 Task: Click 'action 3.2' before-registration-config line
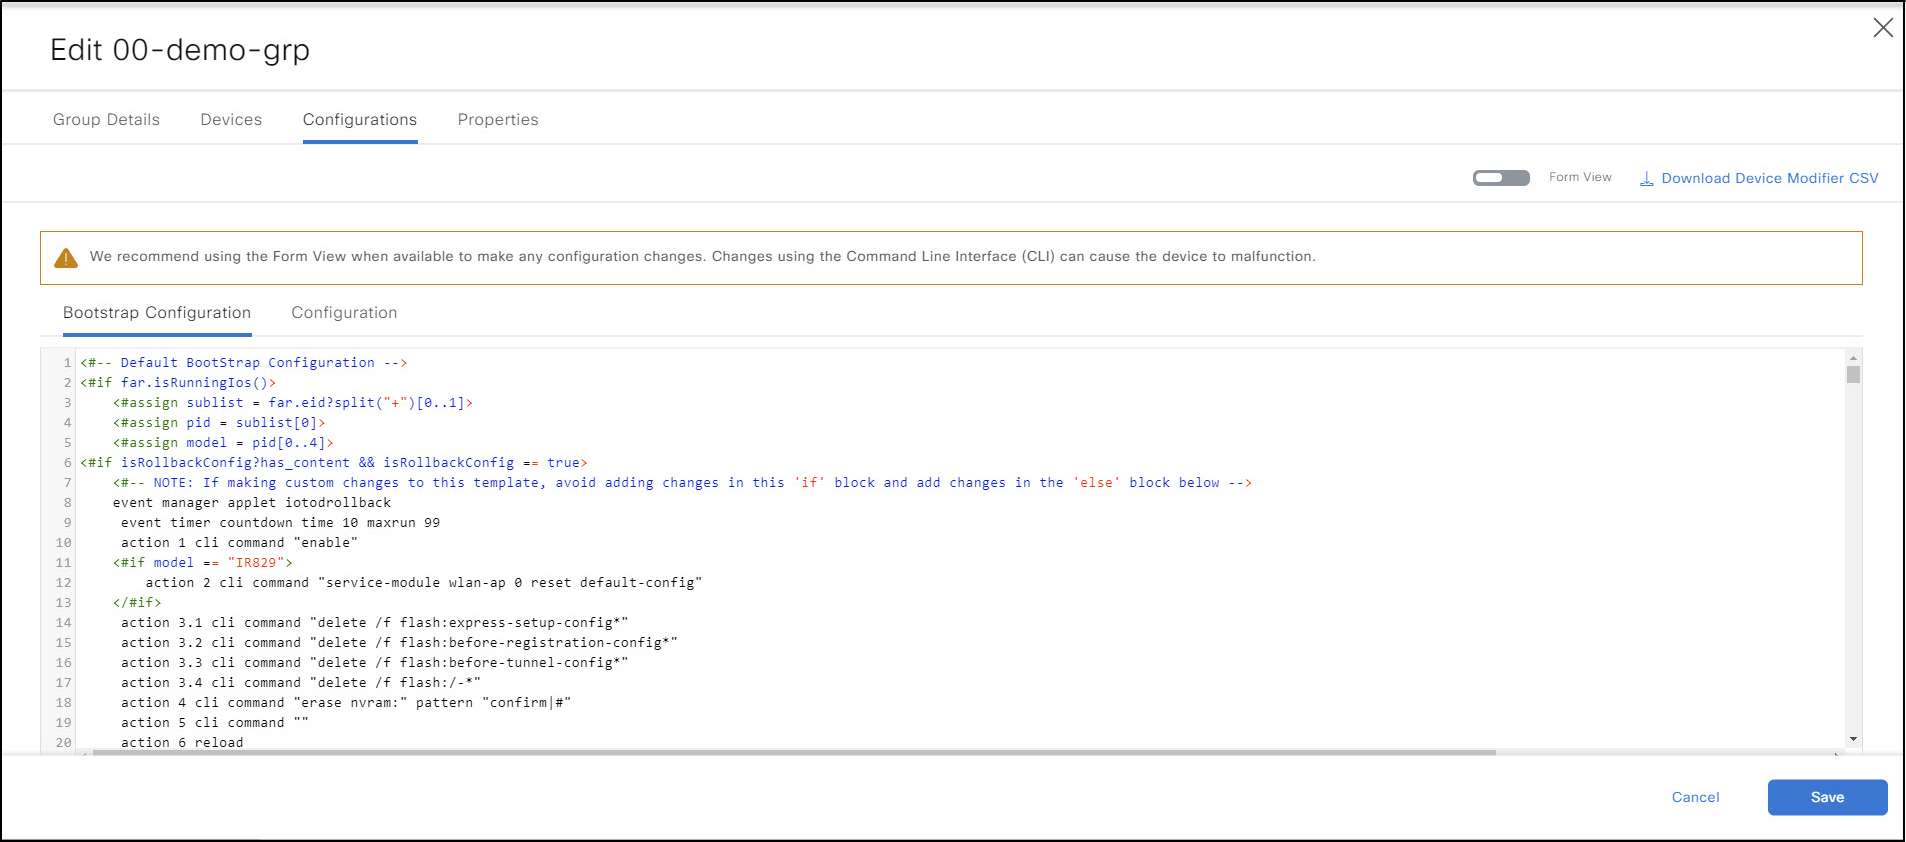point(399,642)
